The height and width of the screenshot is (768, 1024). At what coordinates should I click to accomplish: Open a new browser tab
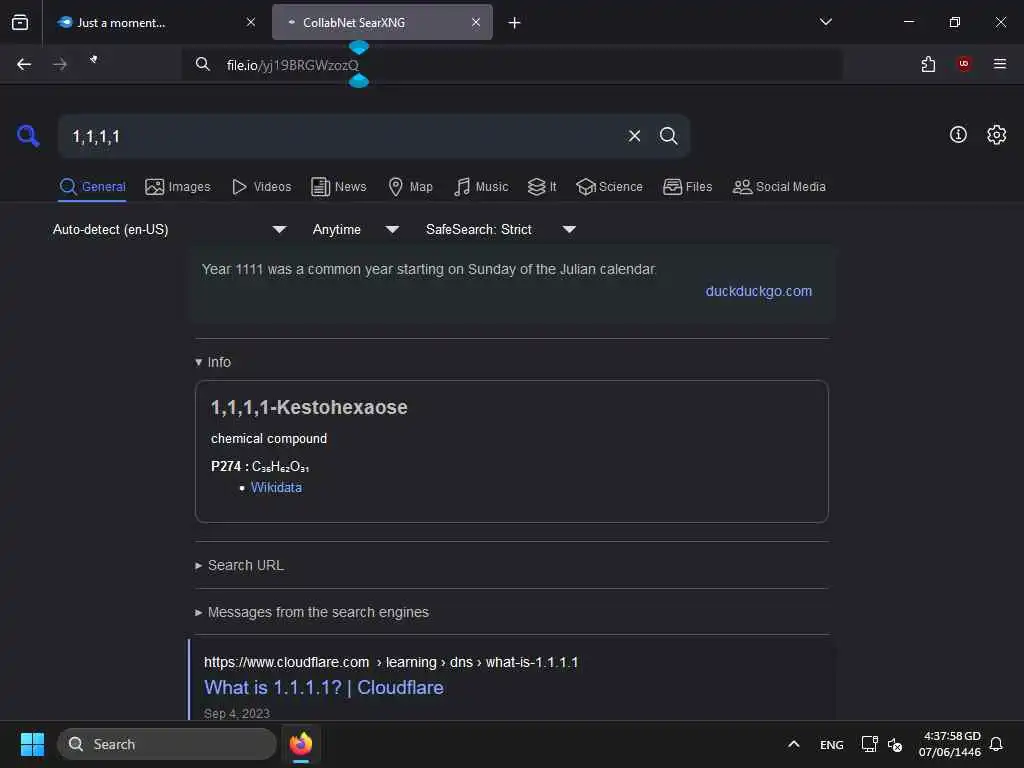pos(514,23)
